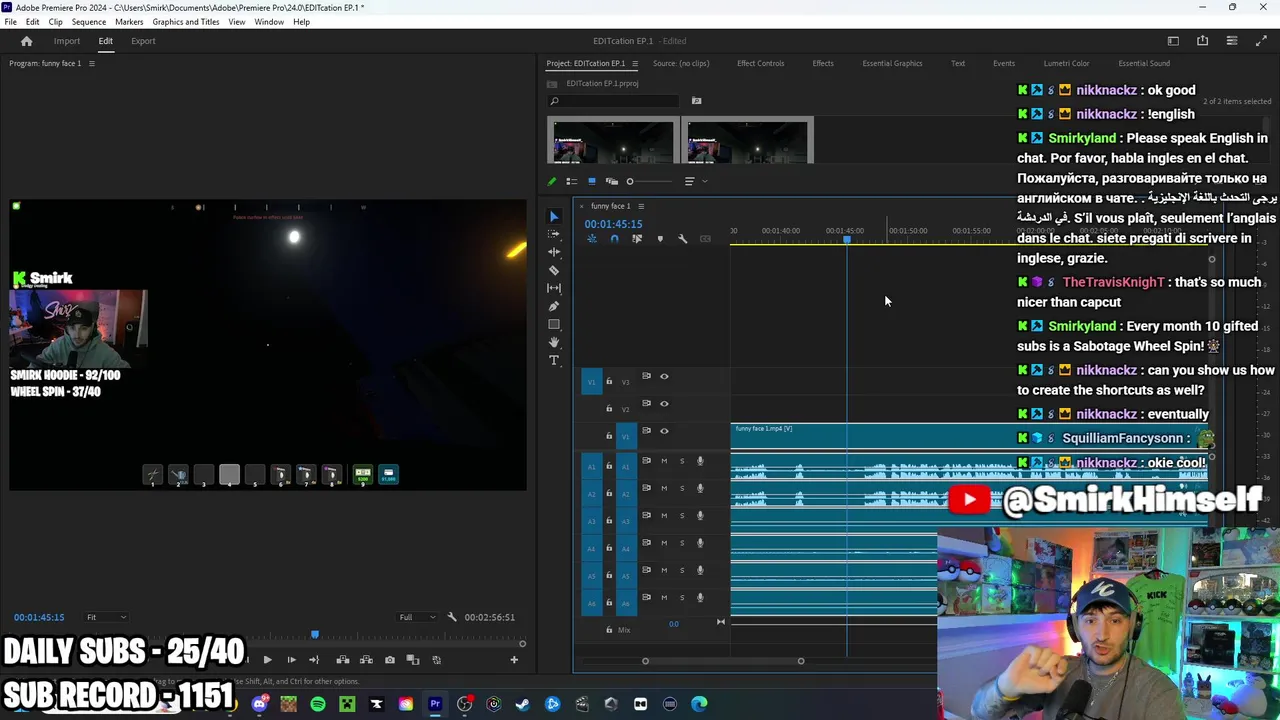Toggle V2 track output eye
Image resolution: width=1280 pixels, height=720 pixels.
[x=664, y=403]
